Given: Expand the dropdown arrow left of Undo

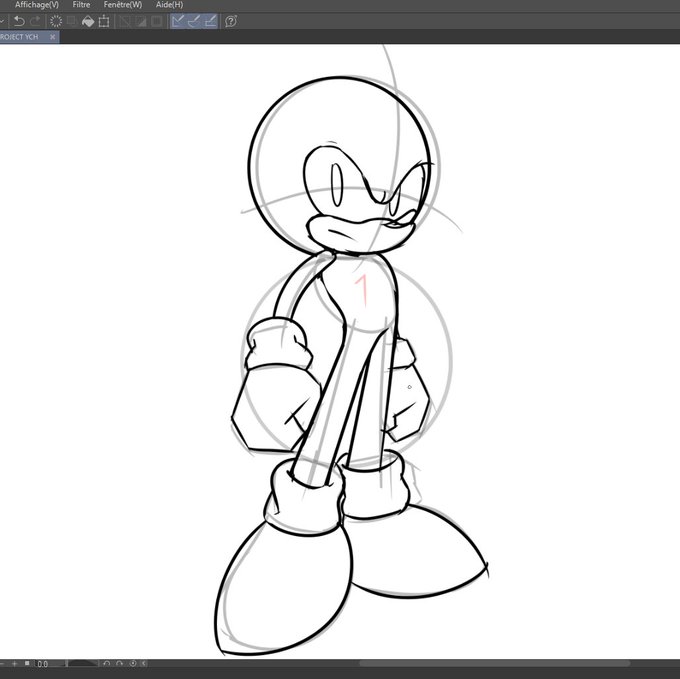Looking at the screenshot, I should [2, 21].
